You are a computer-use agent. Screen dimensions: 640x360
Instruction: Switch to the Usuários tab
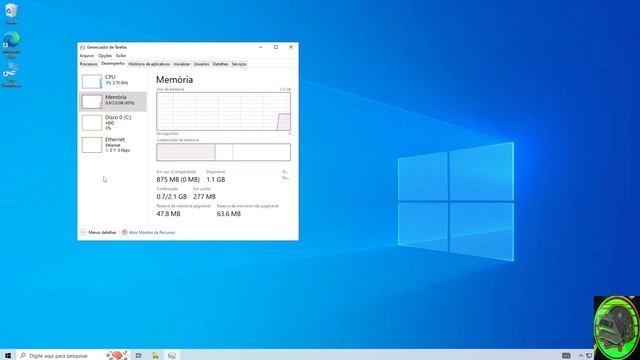coord(201,64)
